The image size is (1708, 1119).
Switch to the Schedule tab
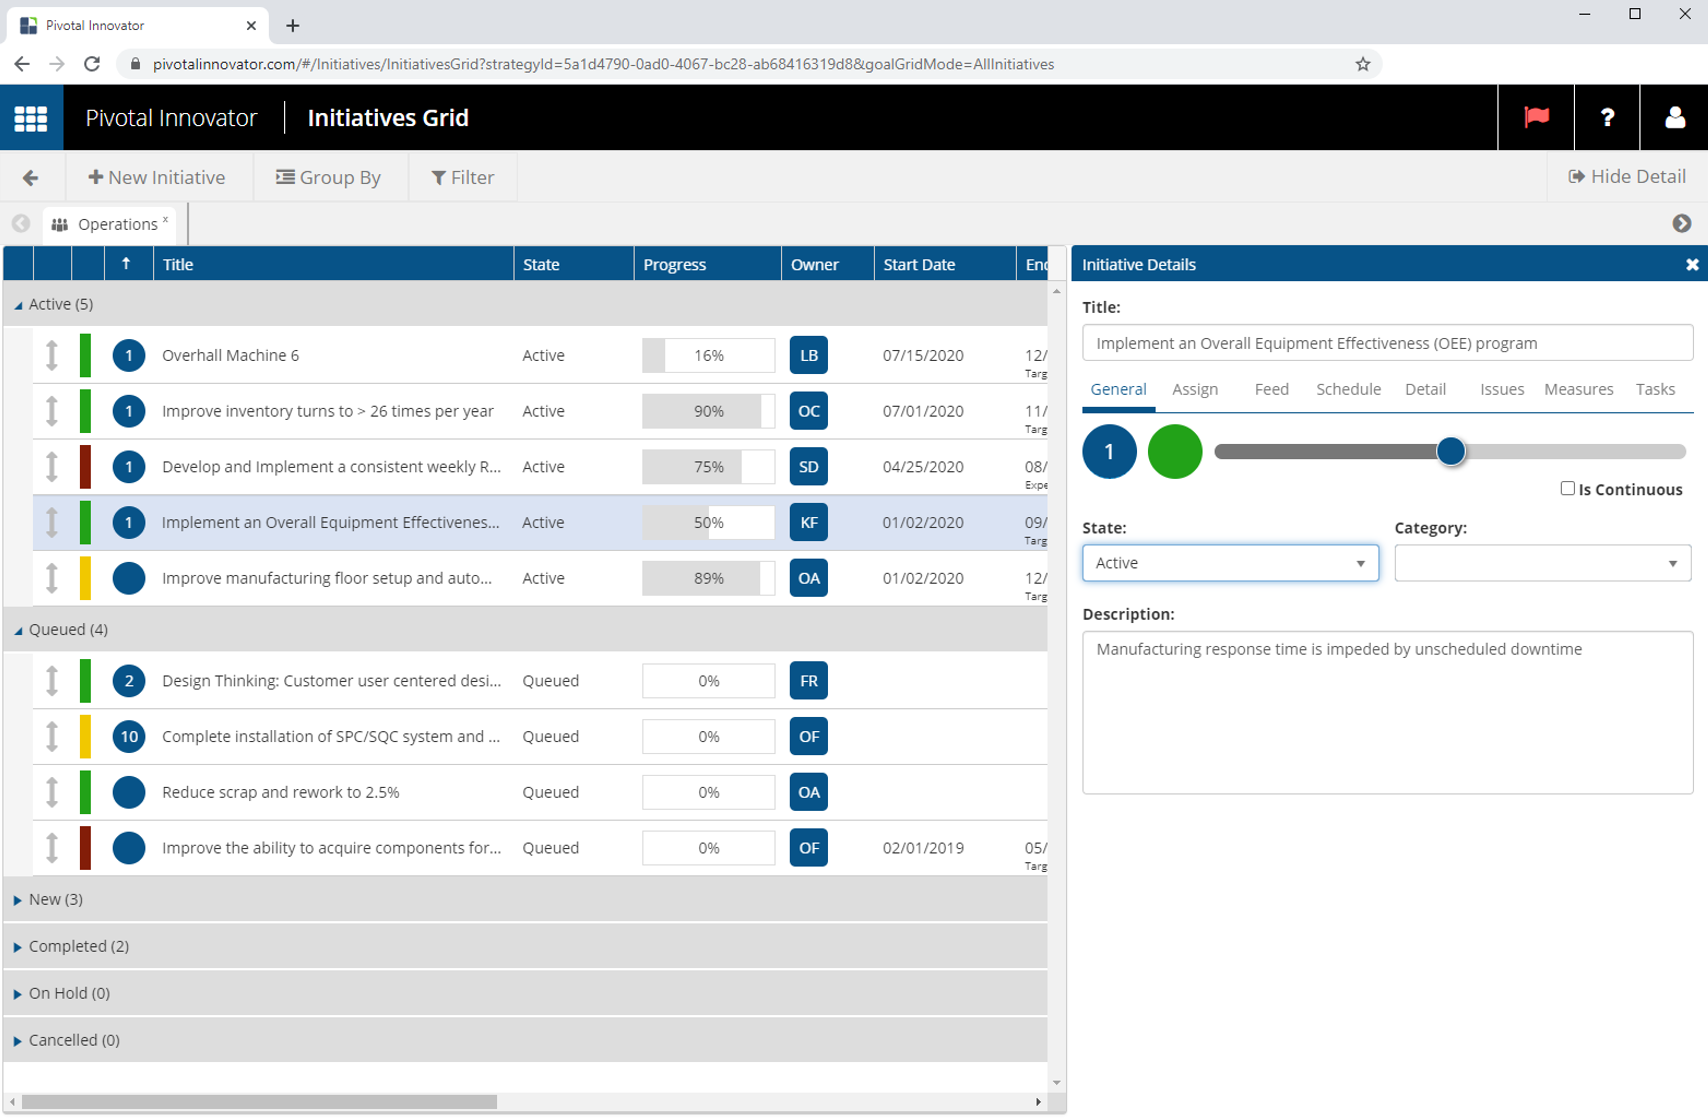[1348, 390]
